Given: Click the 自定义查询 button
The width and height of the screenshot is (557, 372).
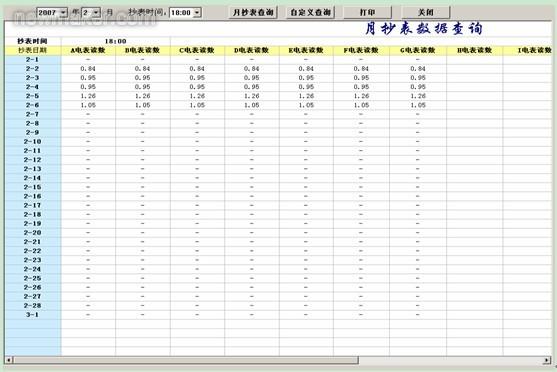Looking at the screenshot, I should (x=310, y=12).
